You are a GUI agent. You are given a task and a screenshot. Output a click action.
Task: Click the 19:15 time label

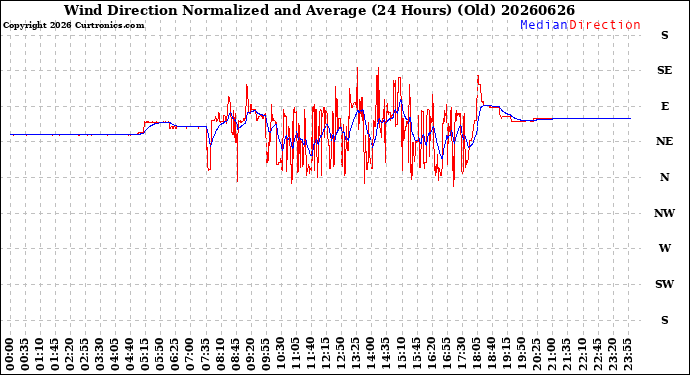[x=506, y=354]
